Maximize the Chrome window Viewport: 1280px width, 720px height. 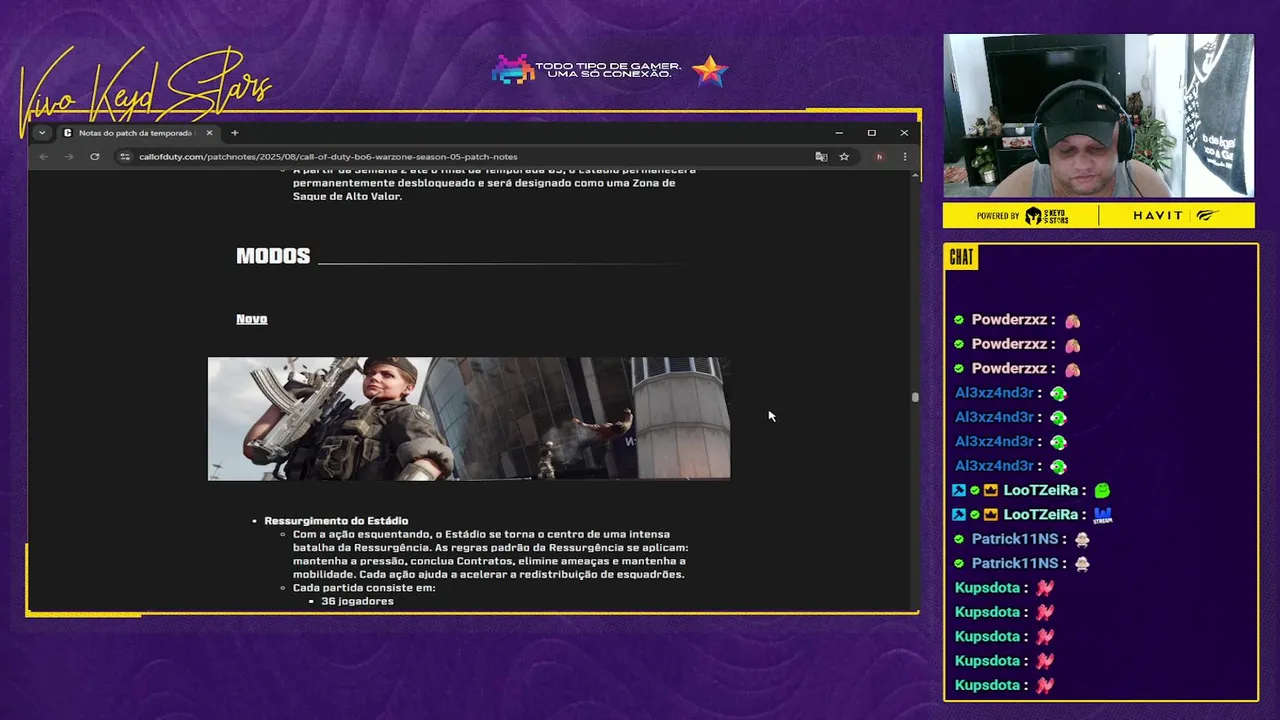coord(872,133)
